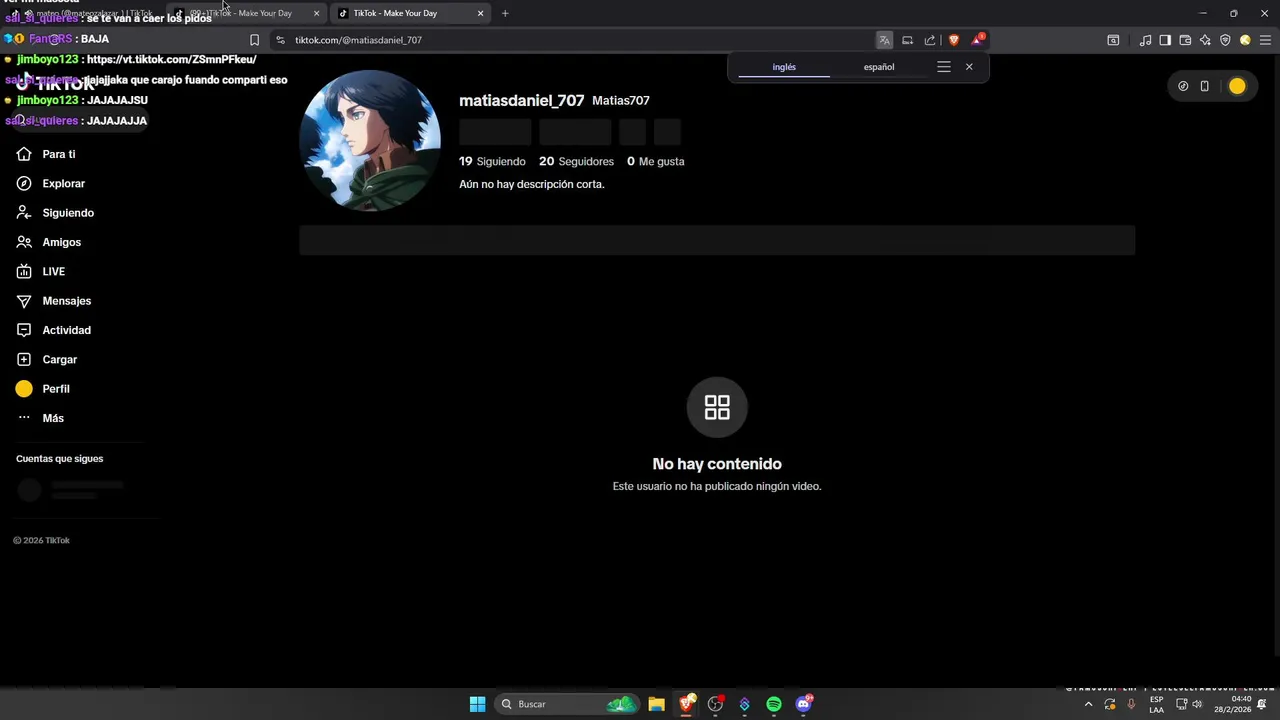This screenshot has width=1280, height=720.
Task: Open browser profile avatar in toolbar
Action: [x=1245, y=40]
